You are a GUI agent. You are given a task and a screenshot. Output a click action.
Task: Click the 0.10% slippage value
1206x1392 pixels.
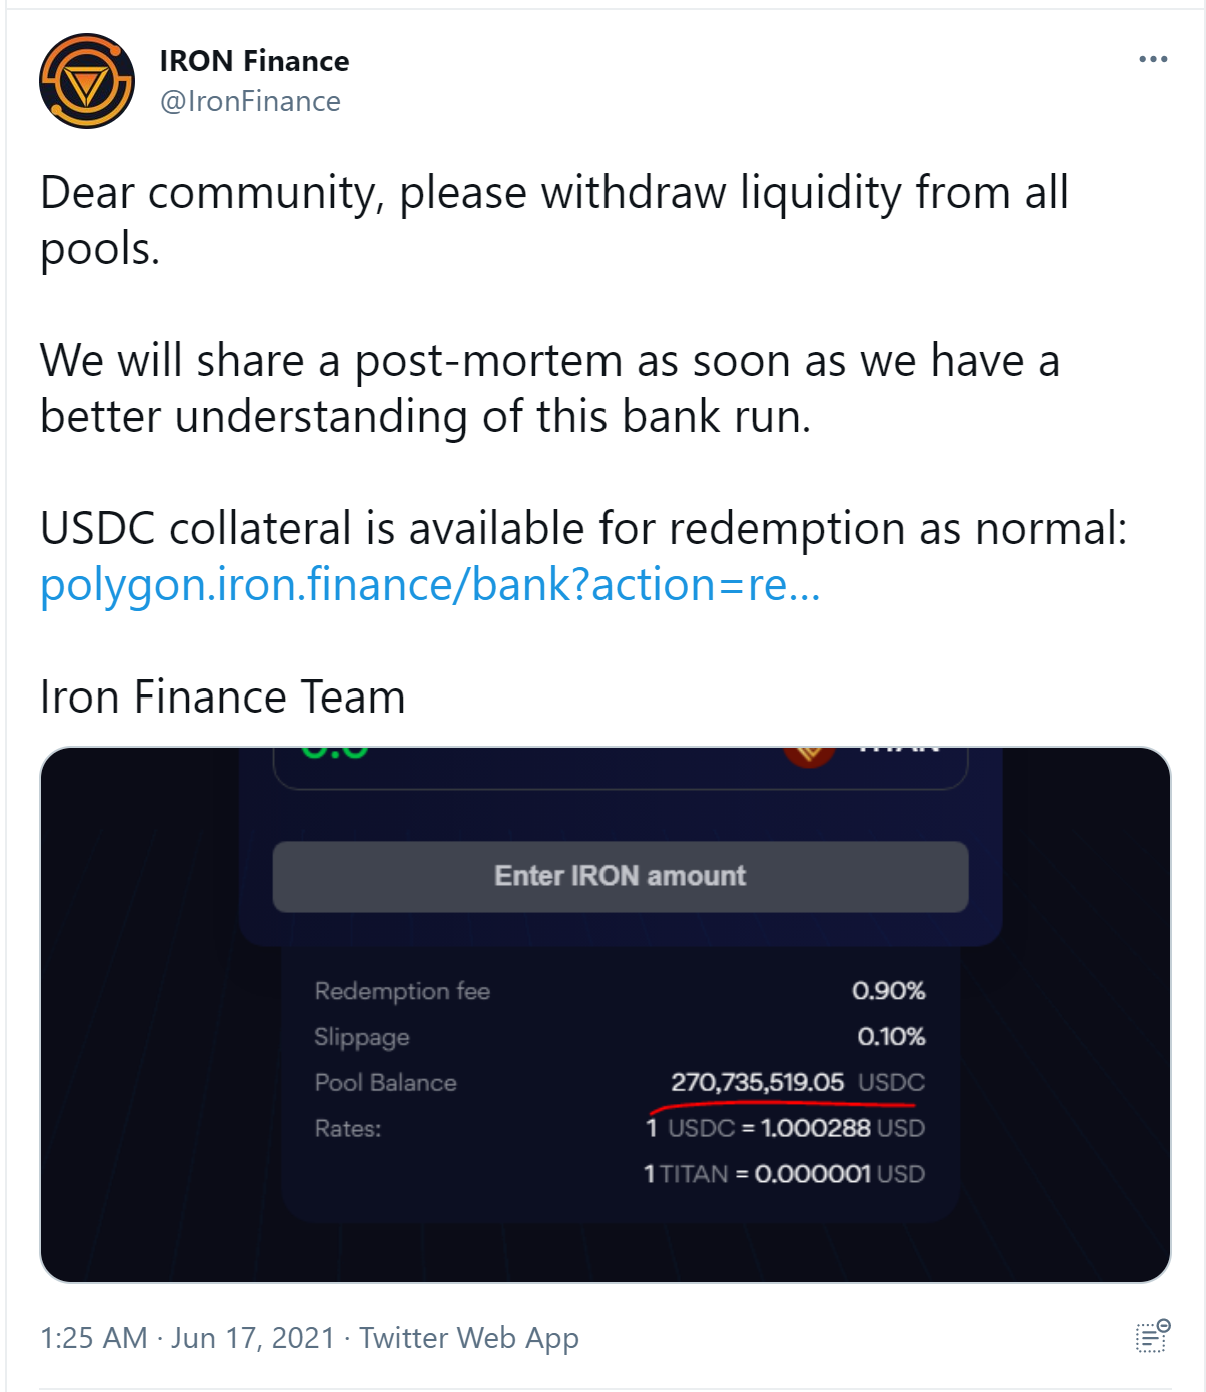890,1037
